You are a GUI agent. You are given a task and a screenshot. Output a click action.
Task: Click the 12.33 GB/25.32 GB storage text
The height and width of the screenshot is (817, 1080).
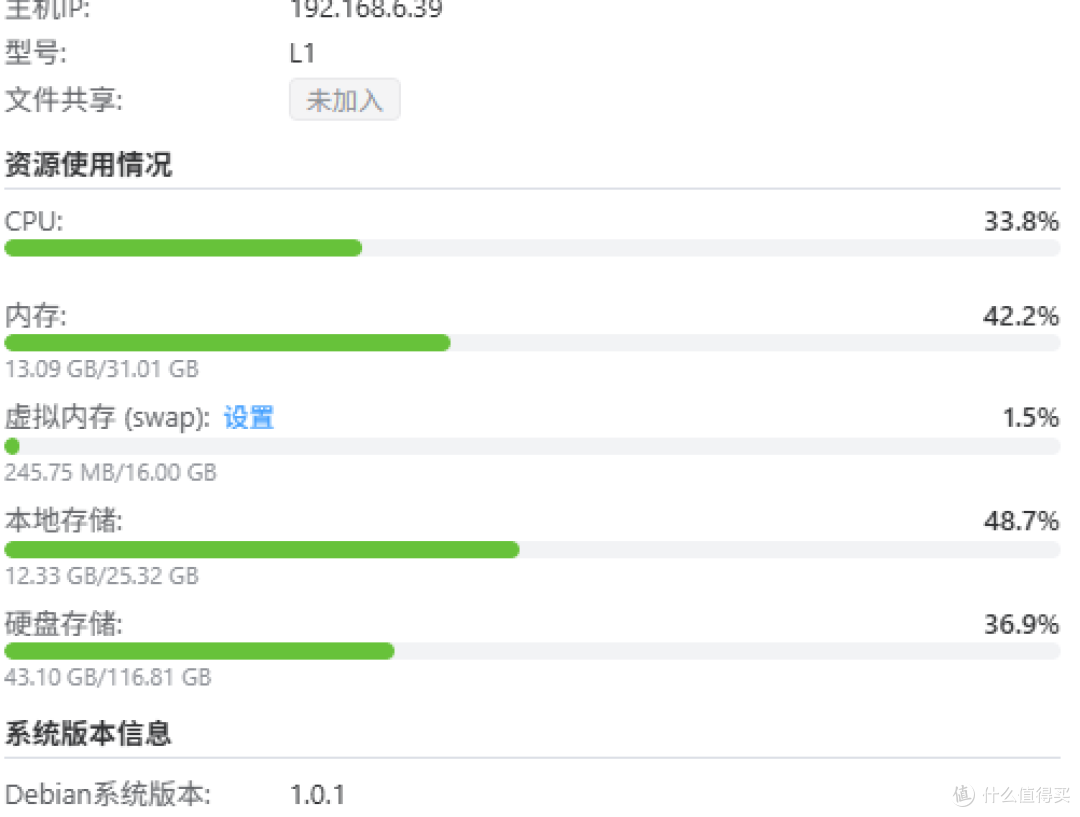(x=102, y=575)
